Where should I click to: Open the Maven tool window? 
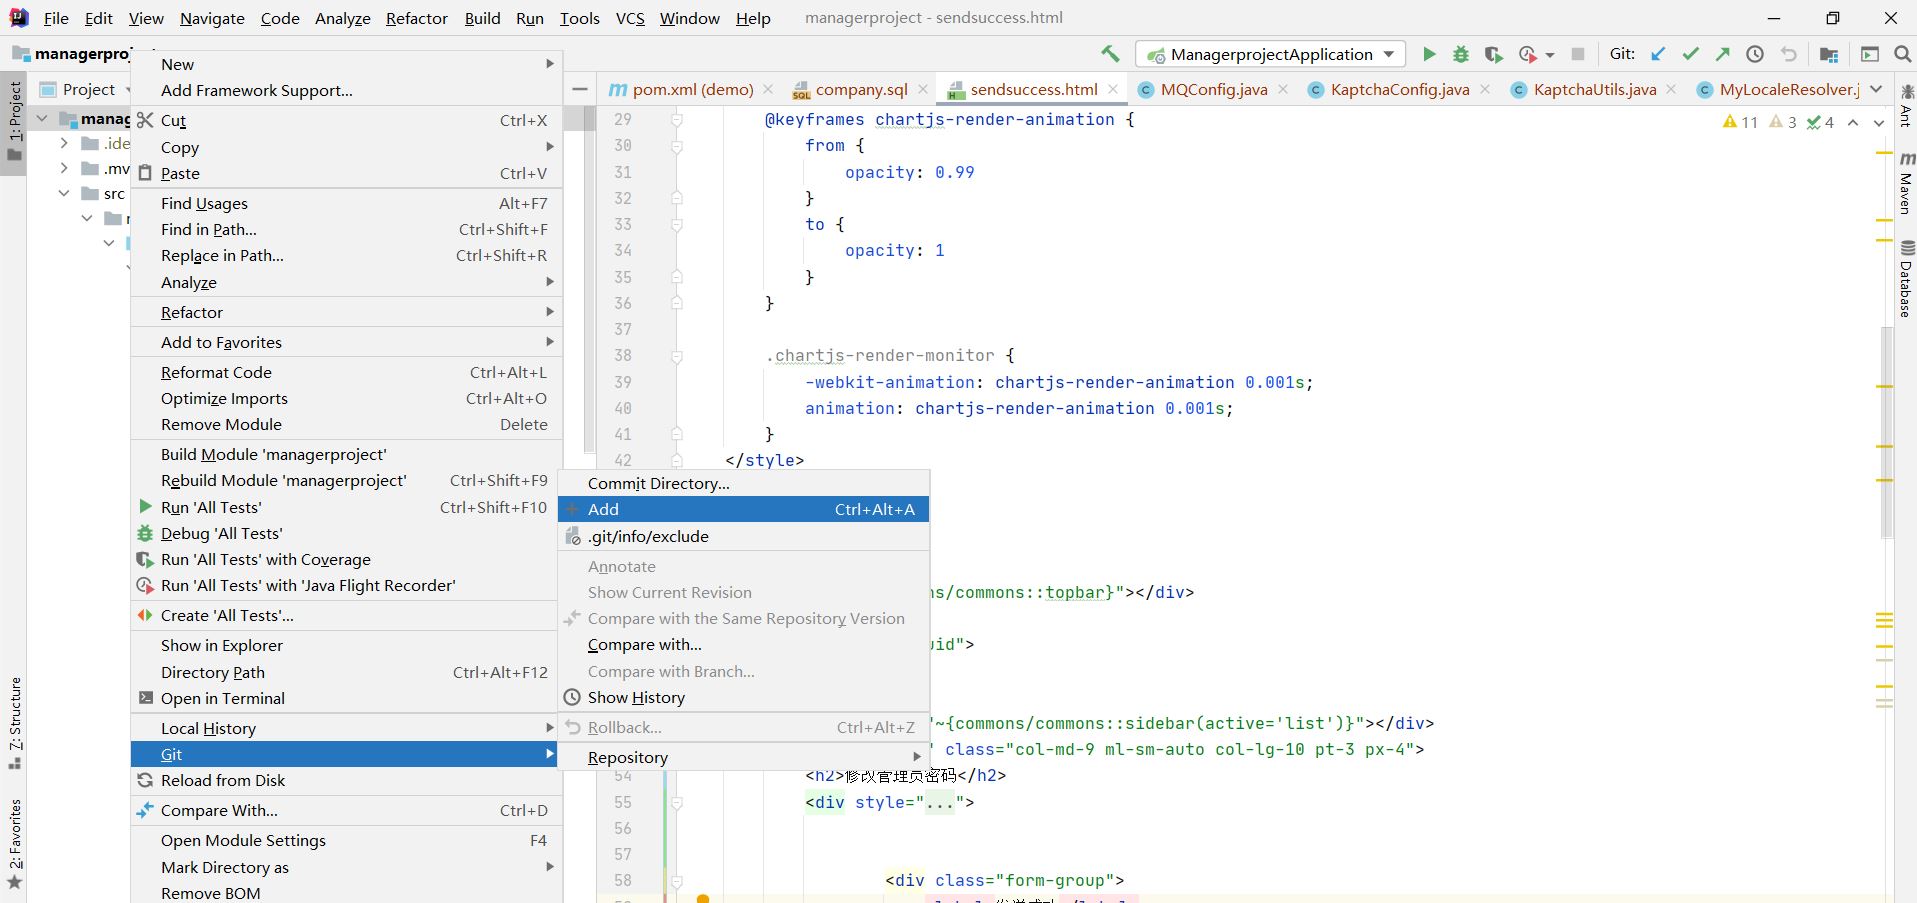pos(1906,183)
